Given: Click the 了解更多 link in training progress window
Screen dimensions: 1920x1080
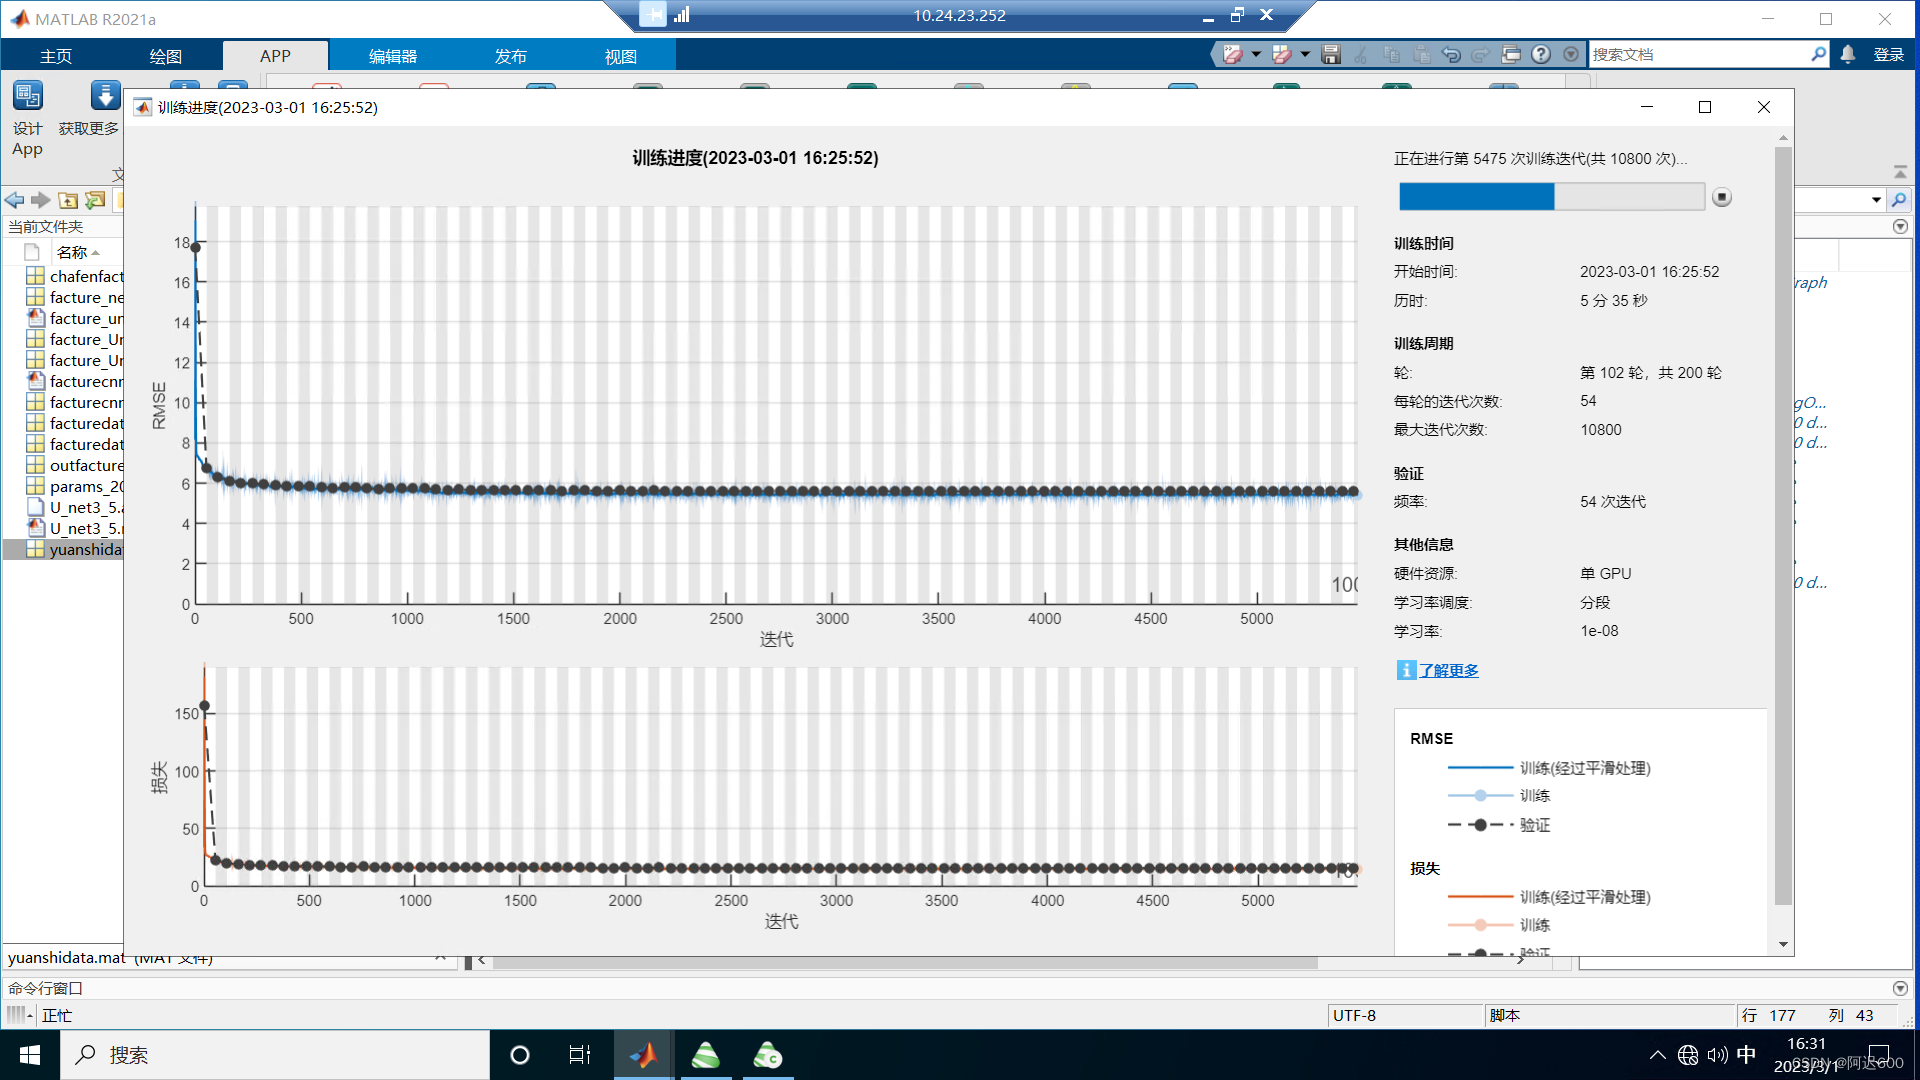Looking at the screenshot, I should (x=1449, y=670).
